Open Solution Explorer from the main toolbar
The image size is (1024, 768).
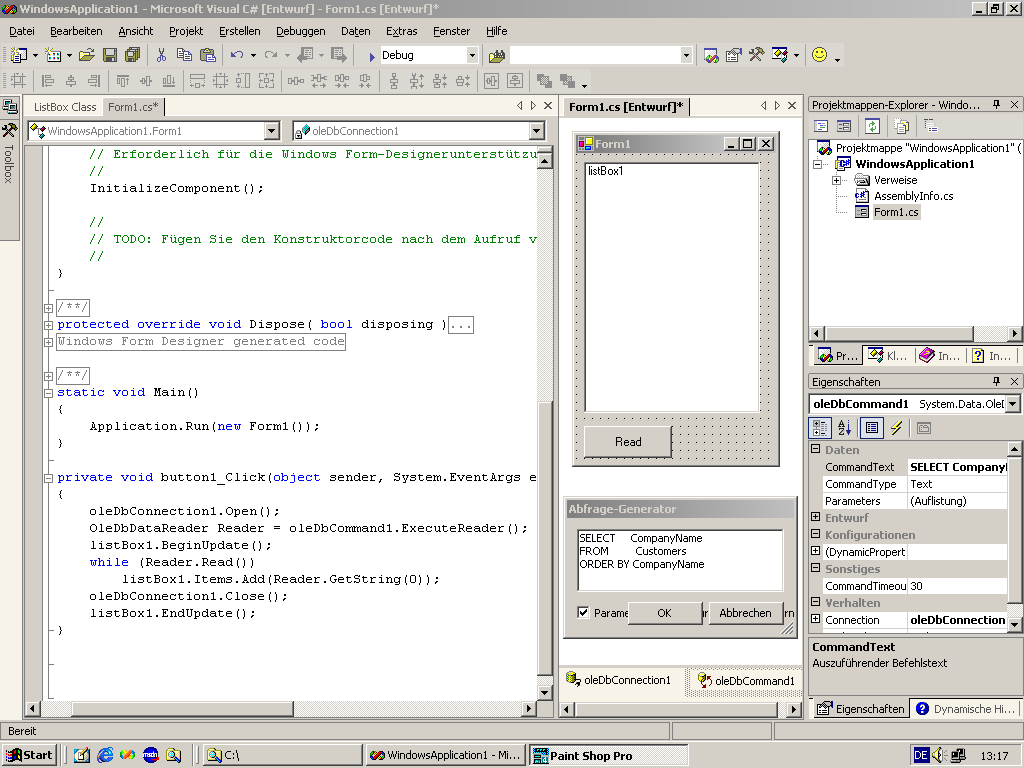[x=711, y=56]
